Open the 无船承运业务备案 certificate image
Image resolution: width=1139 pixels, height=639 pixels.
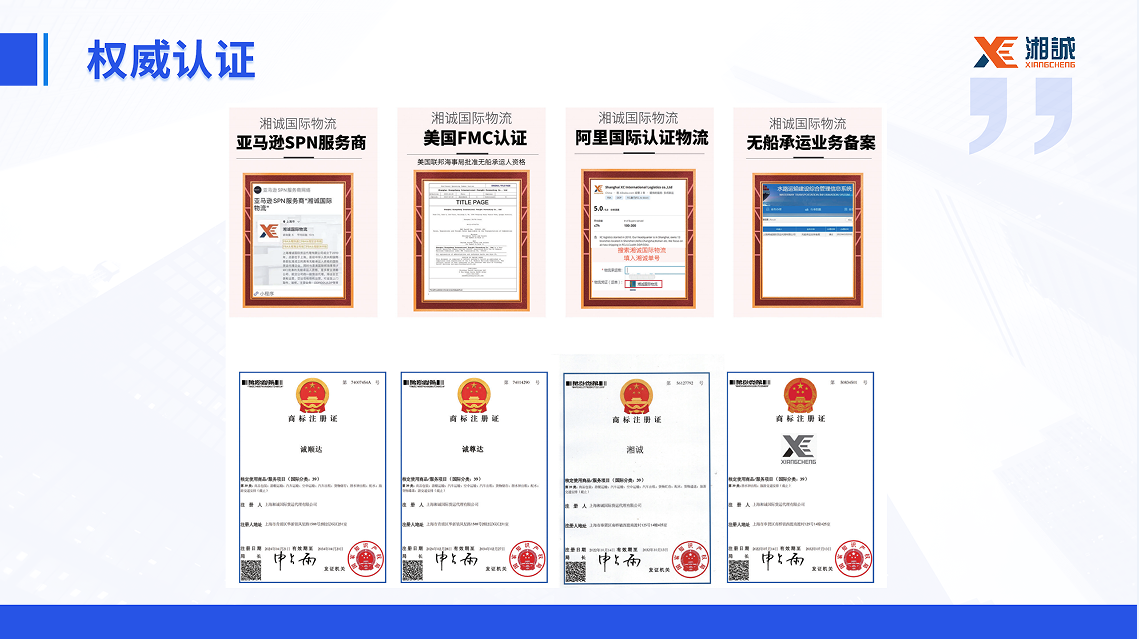pyautogui.click(x=808, y=240)
